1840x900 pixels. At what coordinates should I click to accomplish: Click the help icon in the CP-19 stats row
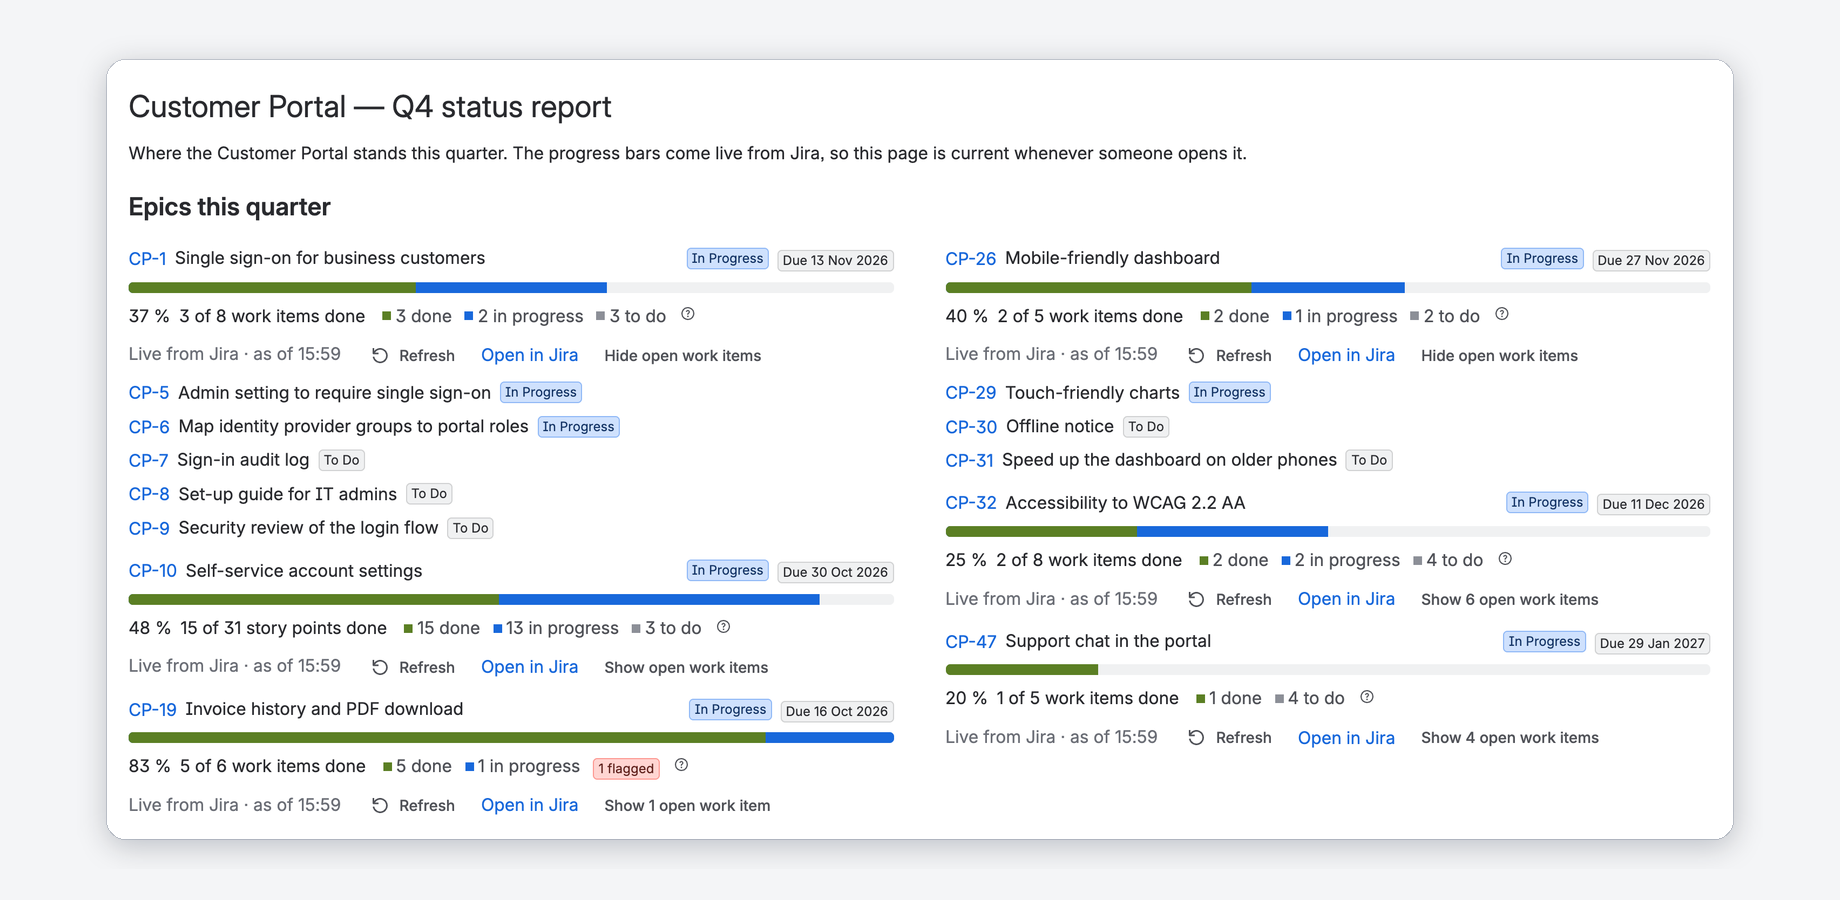pos(682,764)
